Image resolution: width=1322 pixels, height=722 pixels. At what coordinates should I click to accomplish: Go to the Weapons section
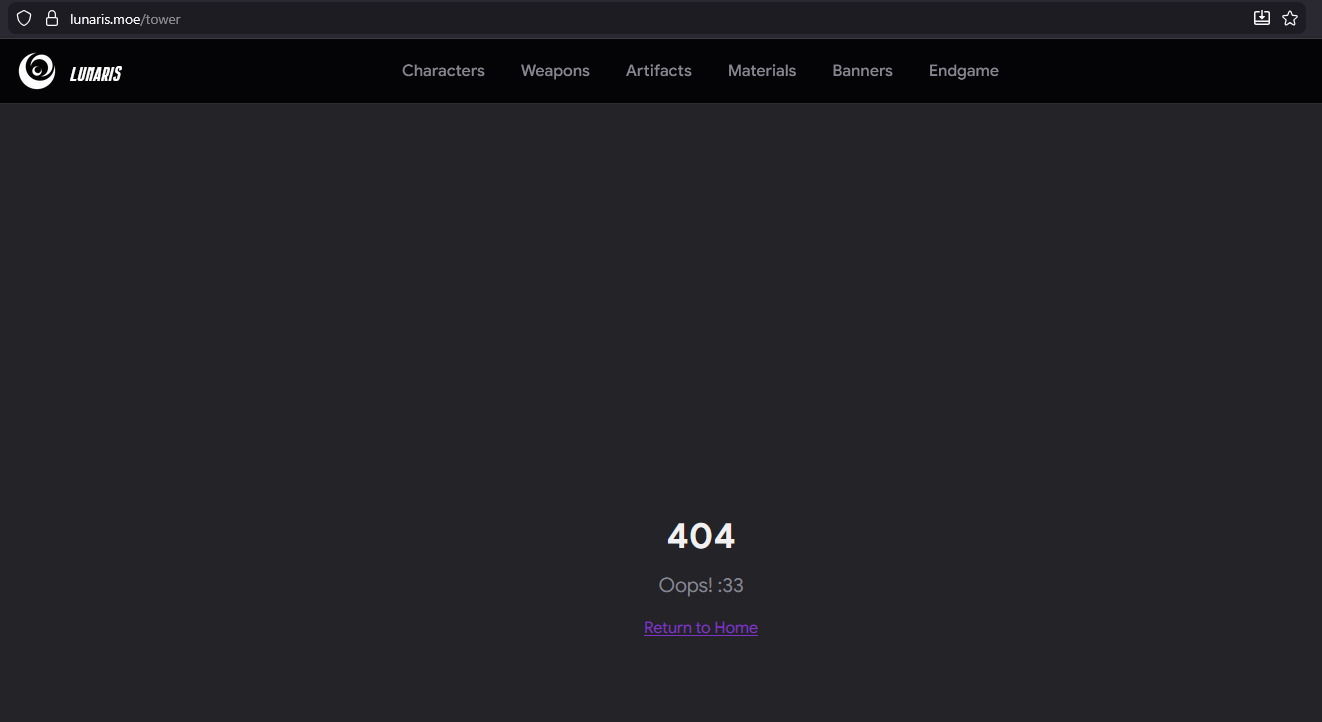click(x=555, y=71)
